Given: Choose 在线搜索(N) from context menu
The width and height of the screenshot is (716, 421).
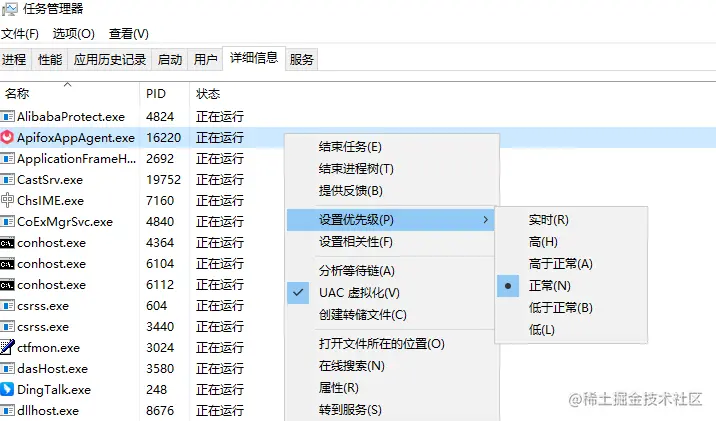Looking at the screenshot, I should [391, 366].
